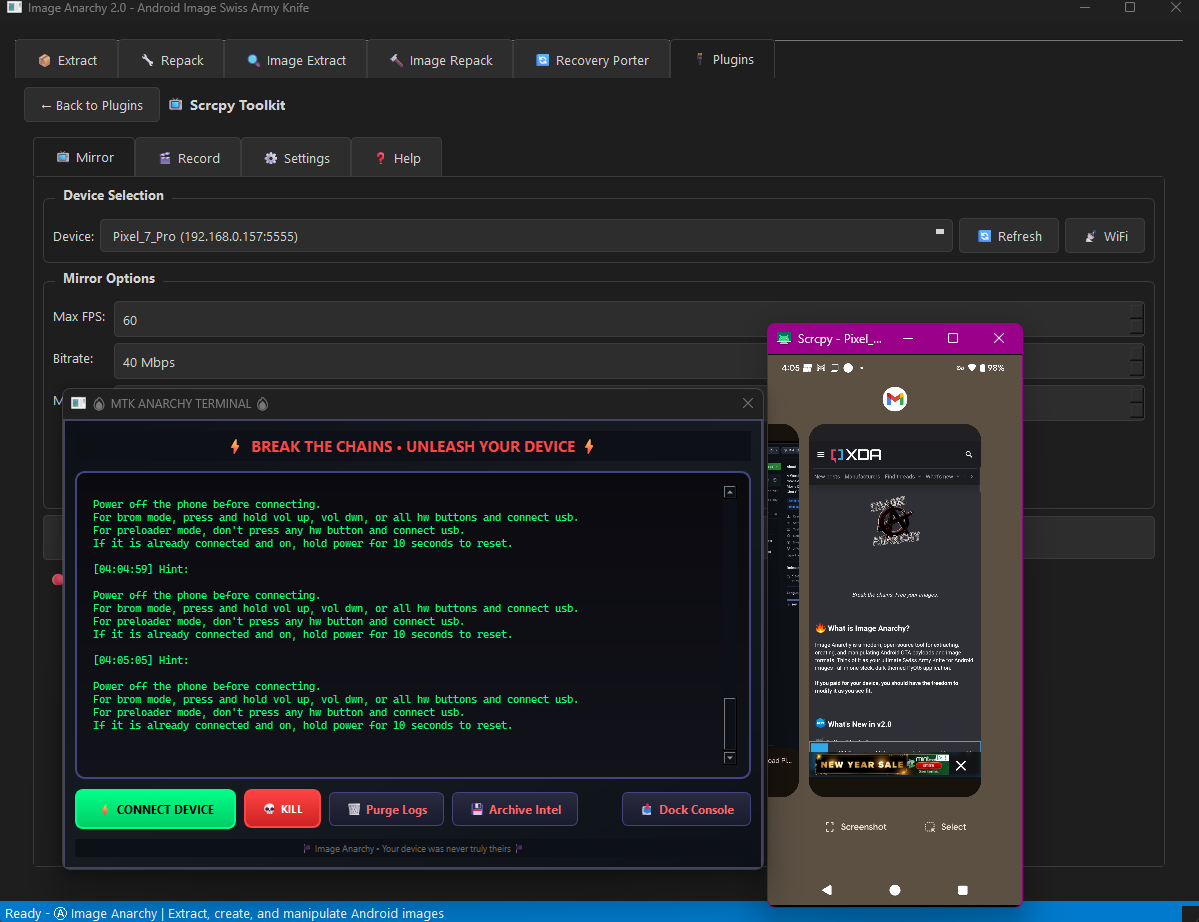This screenshot has height=922, width=1199.
Task: Close the MTK Anarchy Terminal
Action: 748,403
